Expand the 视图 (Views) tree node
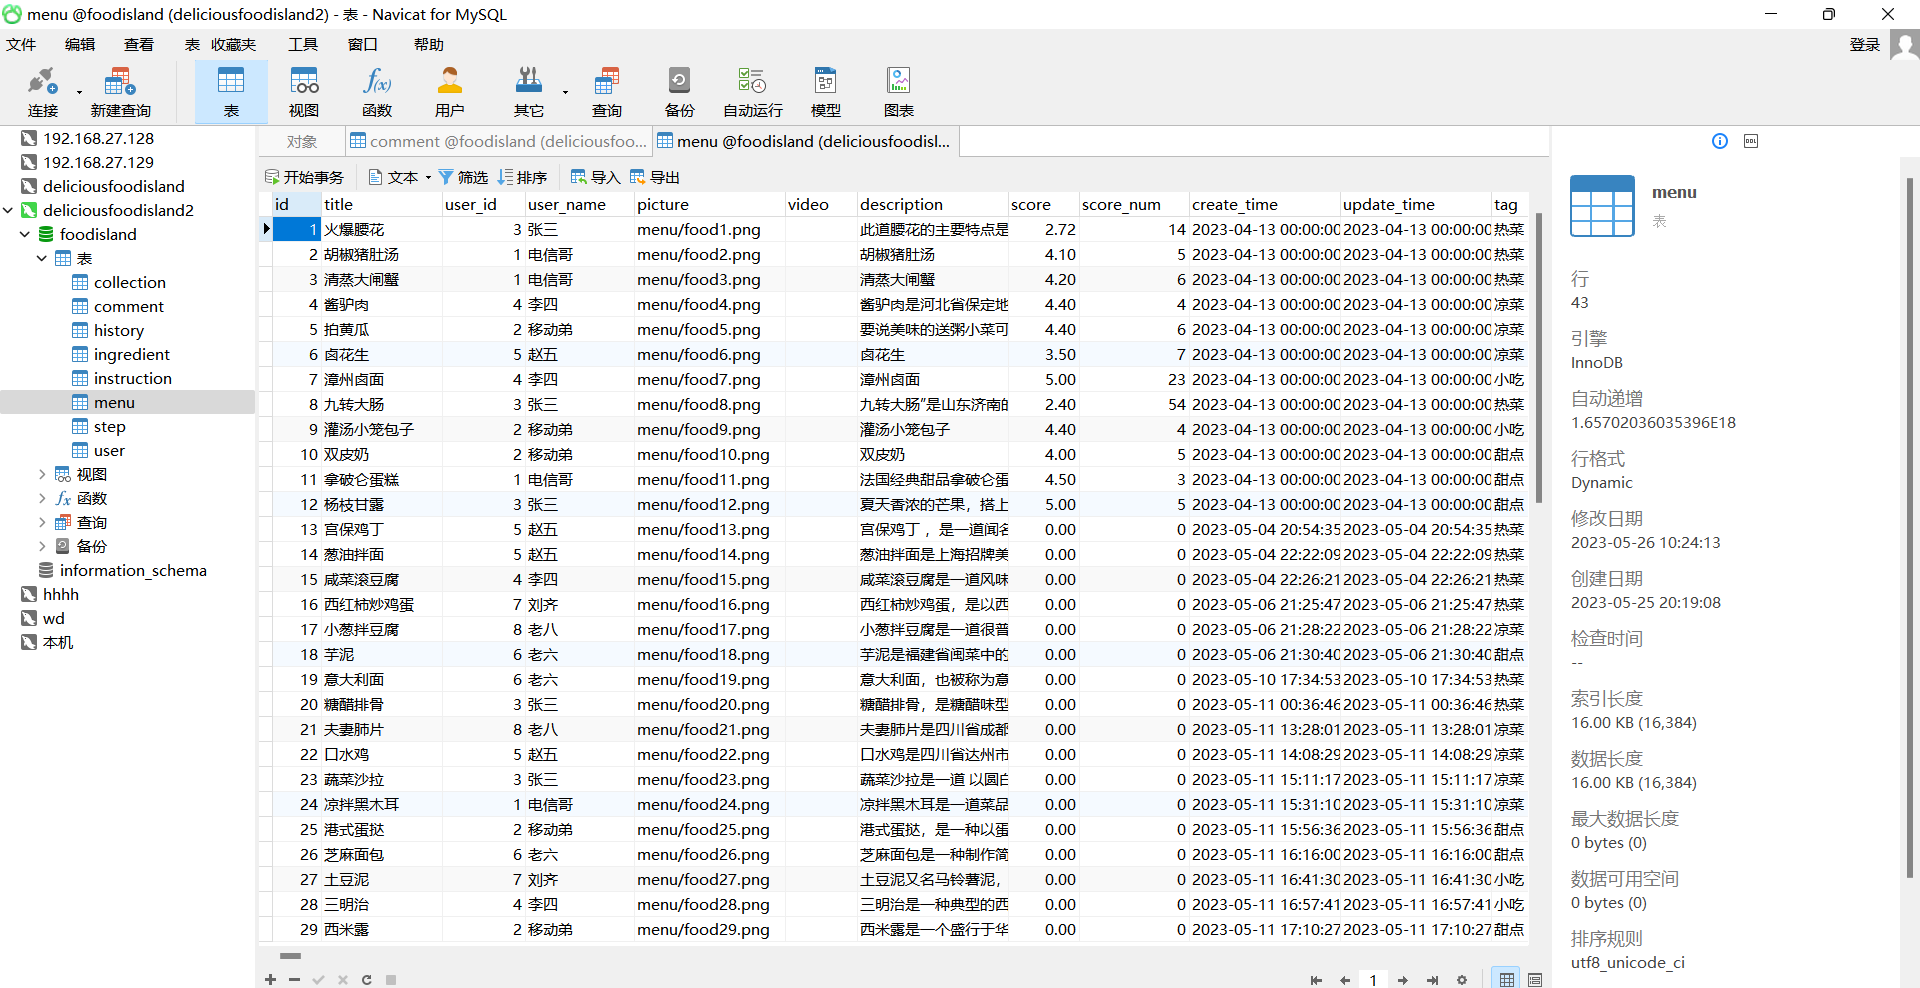This screenshot has height=988, width=1920. tap(42, 474)
